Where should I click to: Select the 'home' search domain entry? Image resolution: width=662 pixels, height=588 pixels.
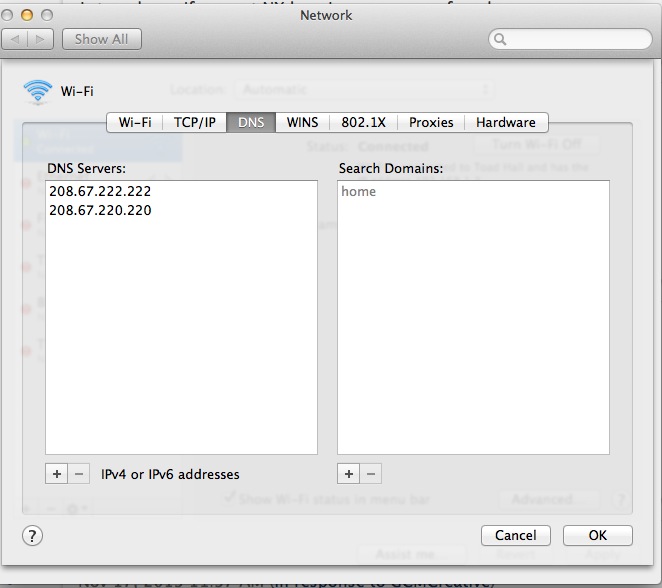(x=473, y=192)
